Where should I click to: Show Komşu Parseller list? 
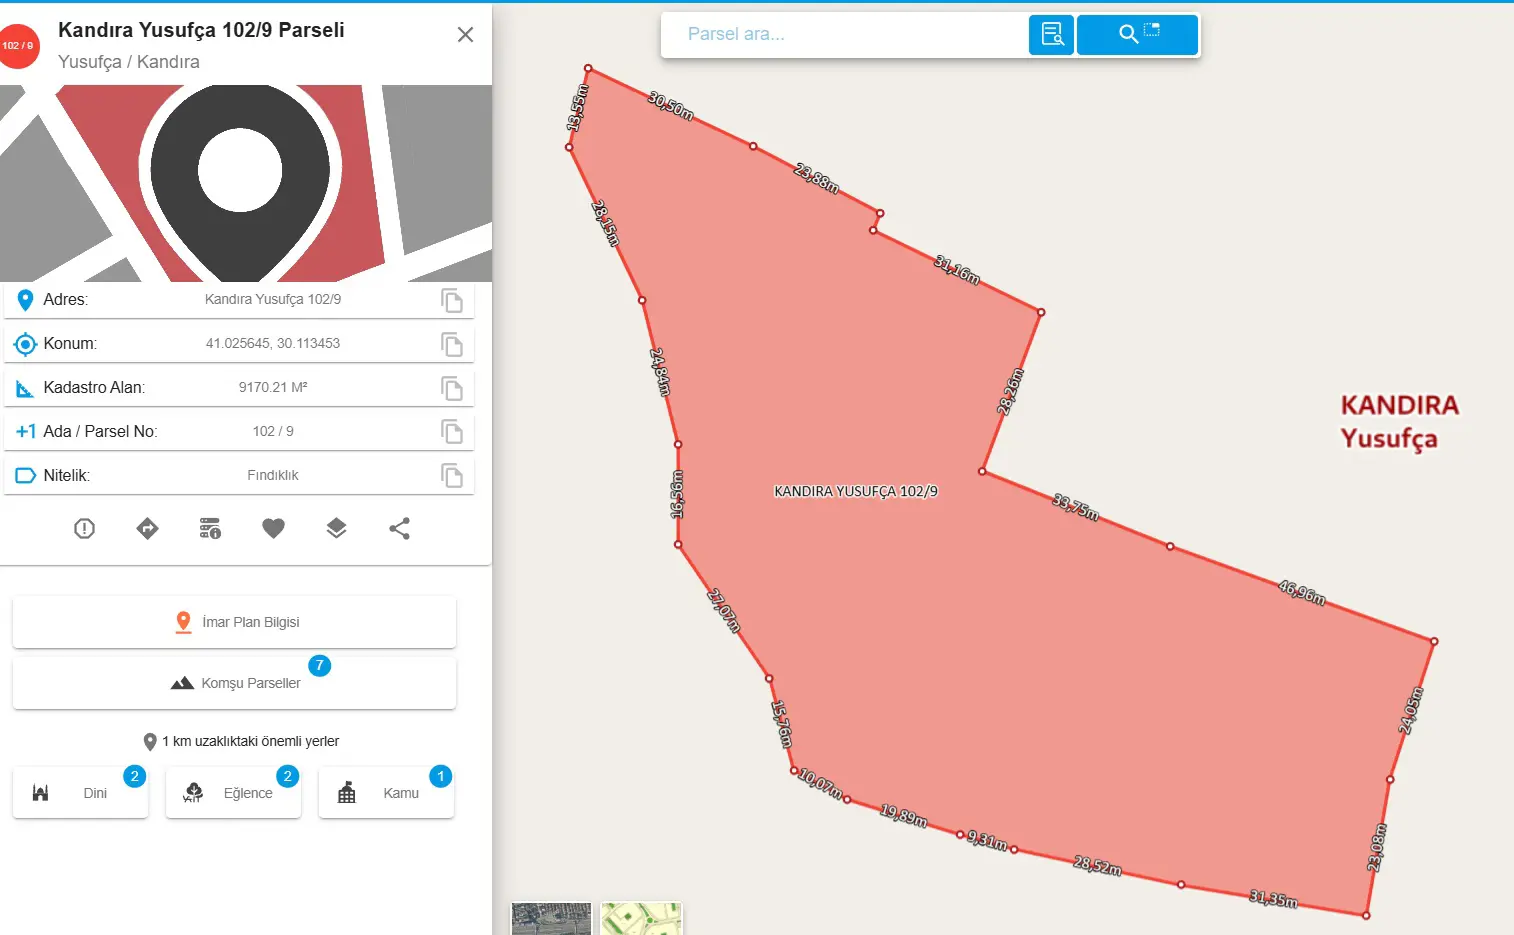coord(234,683)
